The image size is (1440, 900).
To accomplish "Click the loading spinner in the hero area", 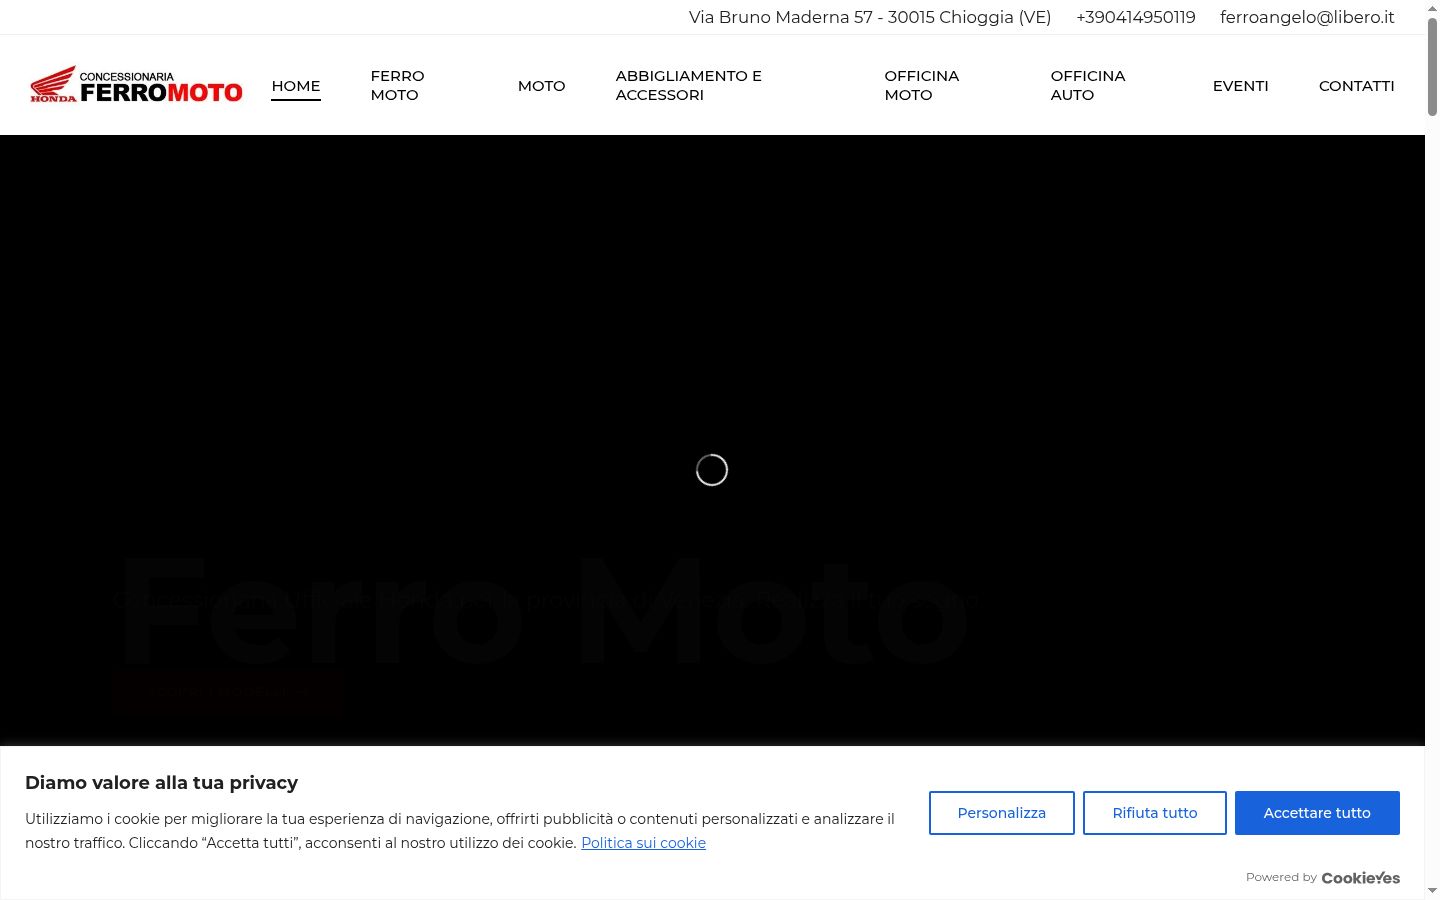I will (x=712, y=470).
